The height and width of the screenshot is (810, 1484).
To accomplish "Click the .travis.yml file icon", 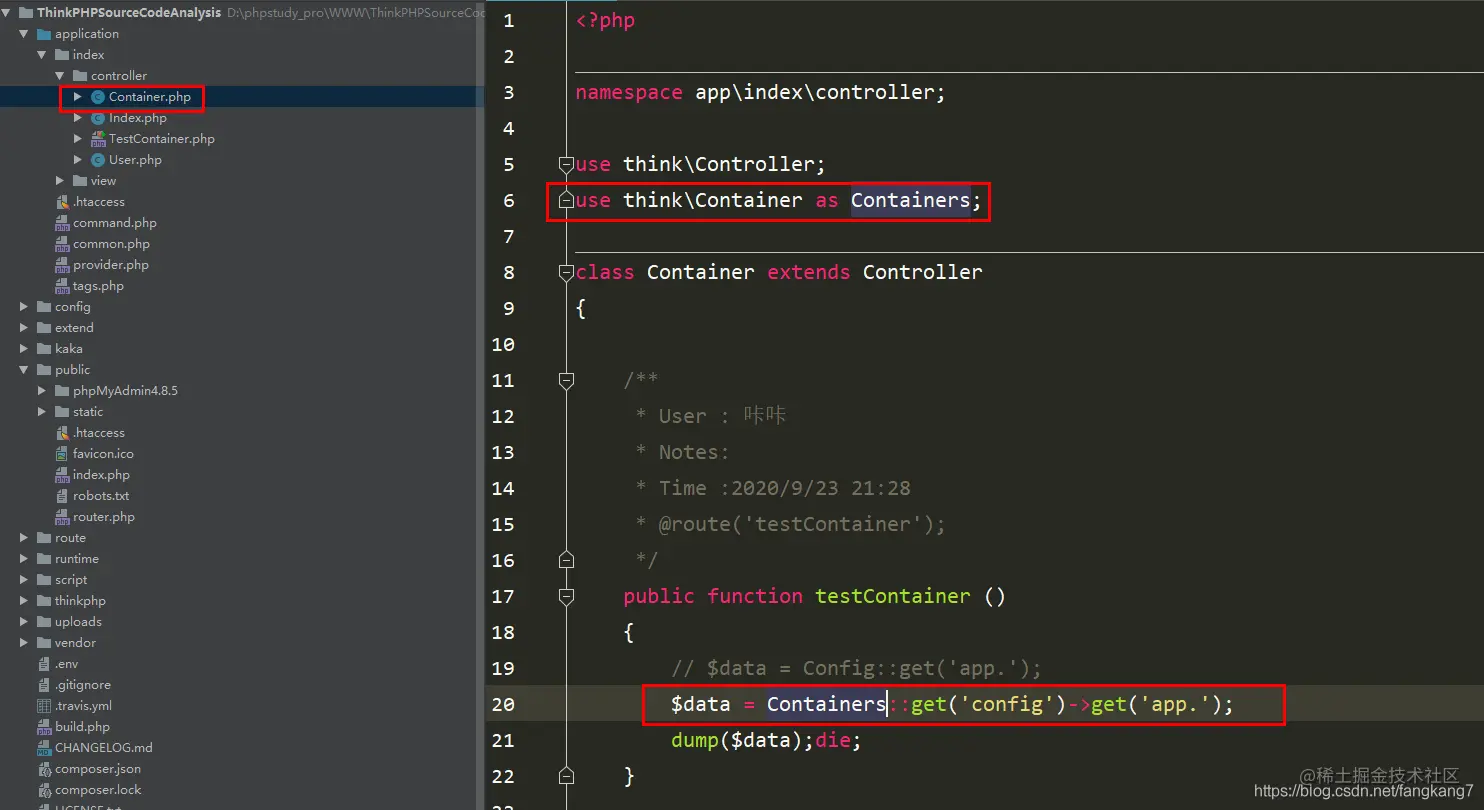I will pyautogui.click(x=44, y=706).
